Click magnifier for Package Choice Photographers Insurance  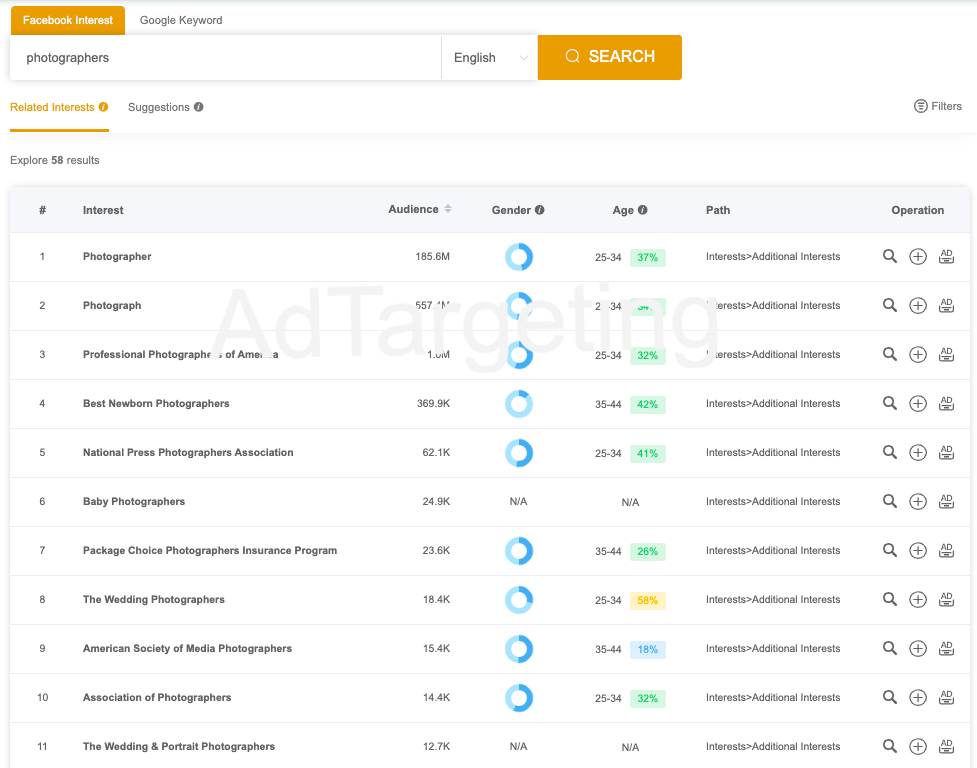pos(890,550)
